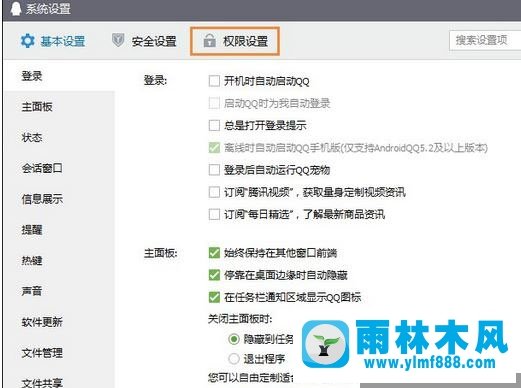This screenshot has width=521, height=388.
Task: Toggle 离线时自动启动QQ手机版 checkbox
Action: point(214,148)
